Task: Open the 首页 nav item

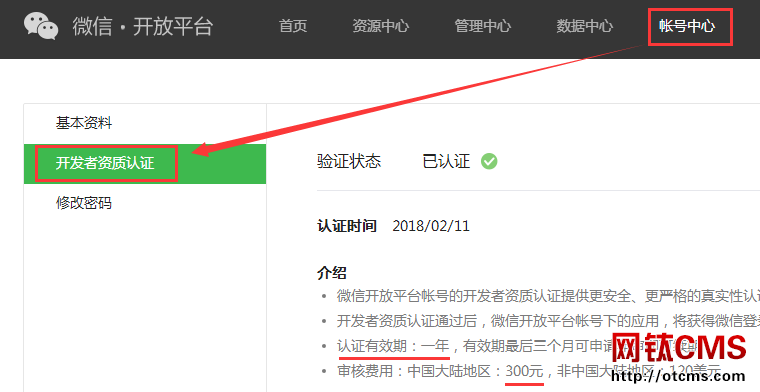Action: [x=293, y=26]
